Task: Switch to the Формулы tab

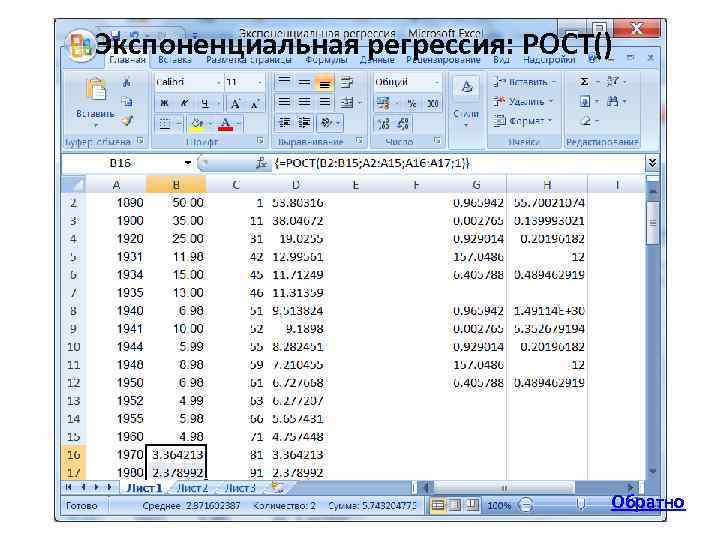Action: click(x=326, y=60)
